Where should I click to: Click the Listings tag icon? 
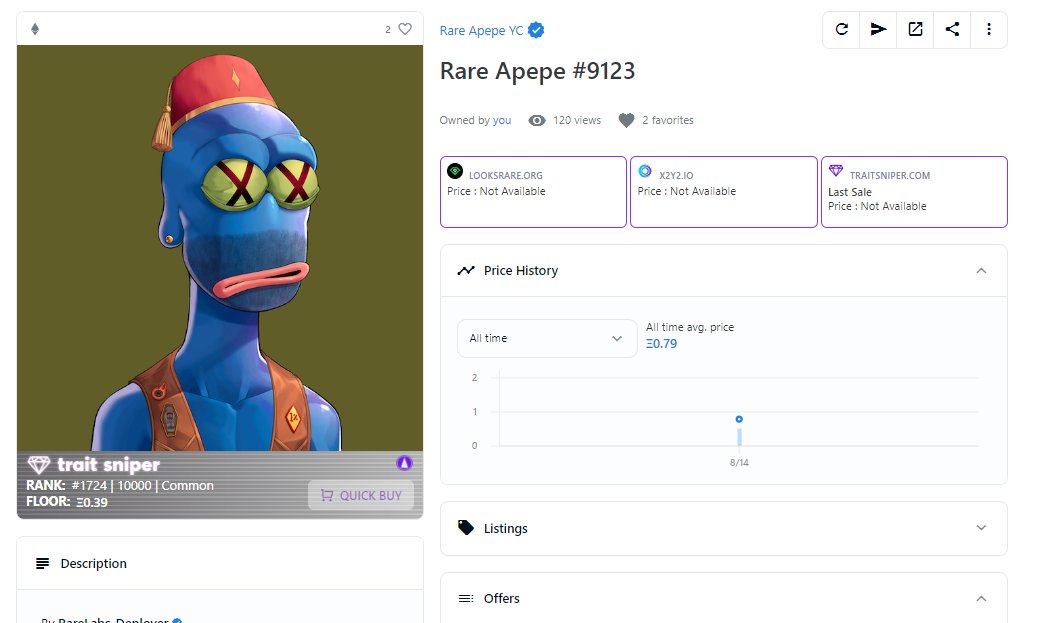pyautogui.click(x=466, y=528)
